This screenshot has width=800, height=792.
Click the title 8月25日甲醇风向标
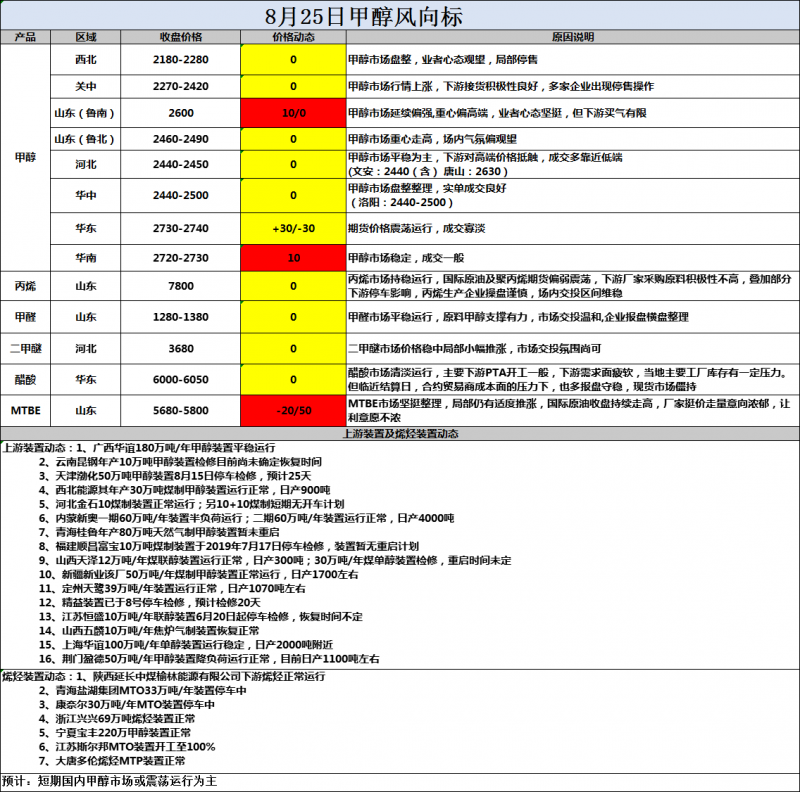(x=363, y=16)
